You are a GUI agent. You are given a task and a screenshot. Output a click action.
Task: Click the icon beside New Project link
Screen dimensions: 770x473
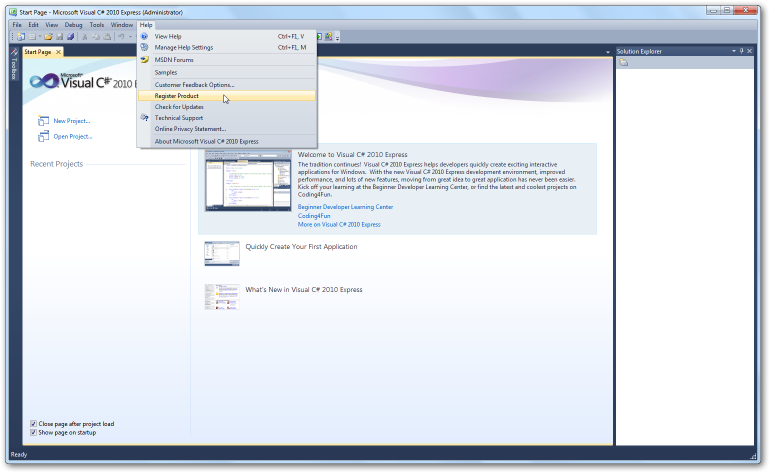43,121
